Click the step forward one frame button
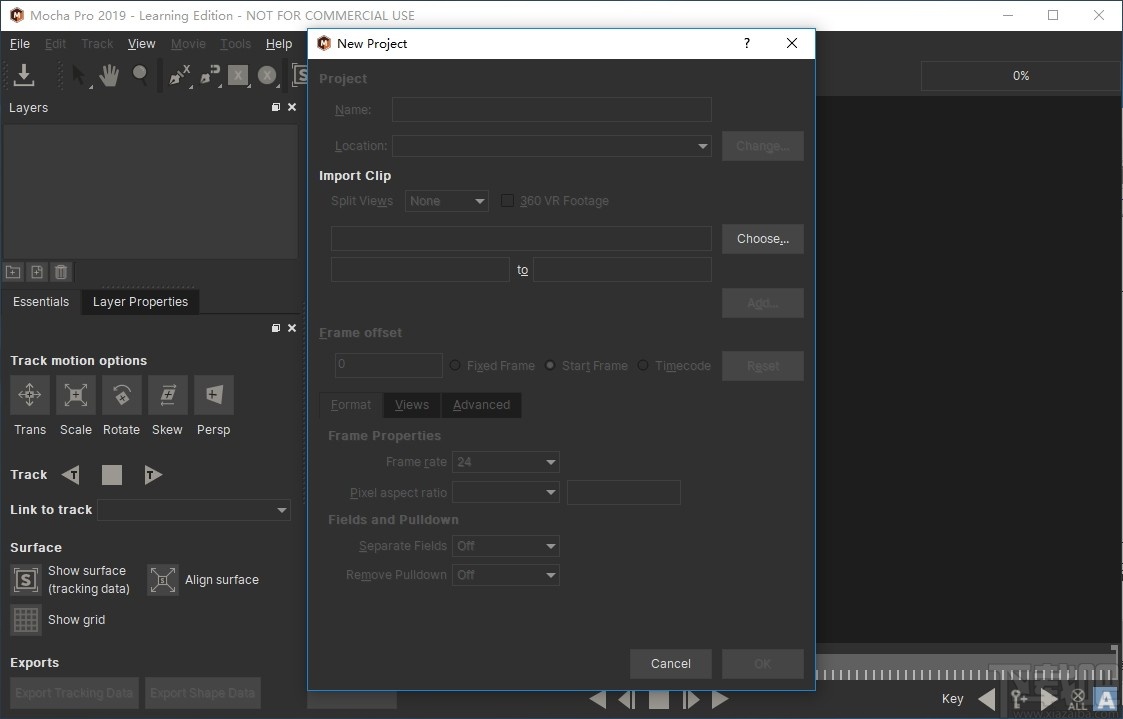The image size is (1123, 719). coord(690,699)
